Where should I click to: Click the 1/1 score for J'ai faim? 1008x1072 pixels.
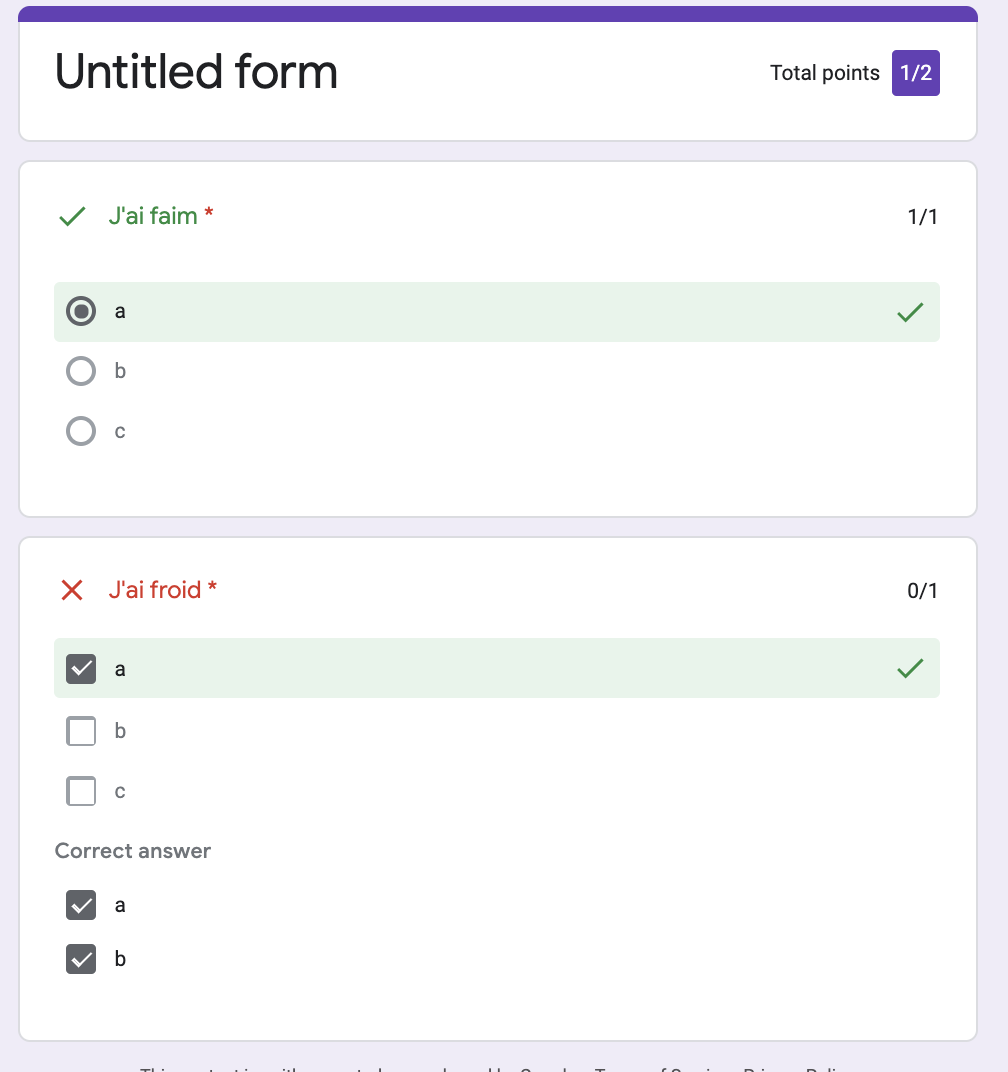pyautogui.click(x=922, y=216)
